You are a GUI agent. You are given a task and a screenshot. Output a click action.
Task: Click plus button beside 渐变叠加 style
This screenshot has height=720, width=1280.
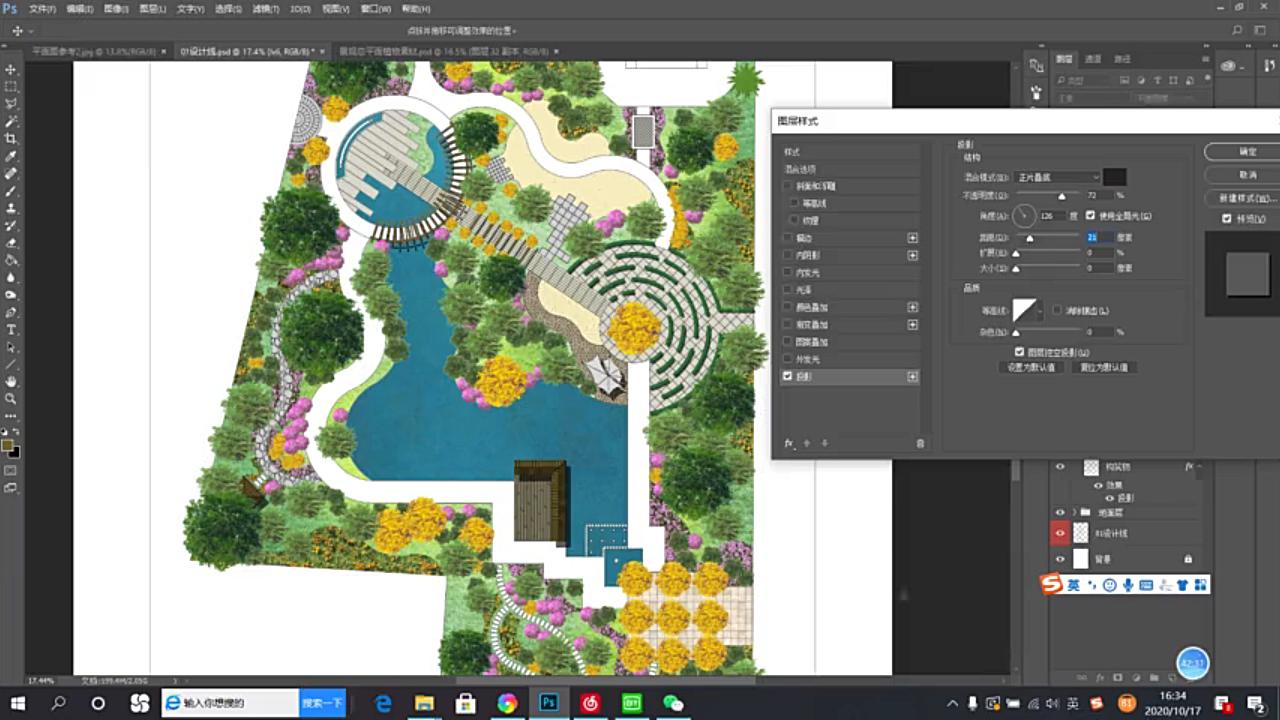point(912,324)
